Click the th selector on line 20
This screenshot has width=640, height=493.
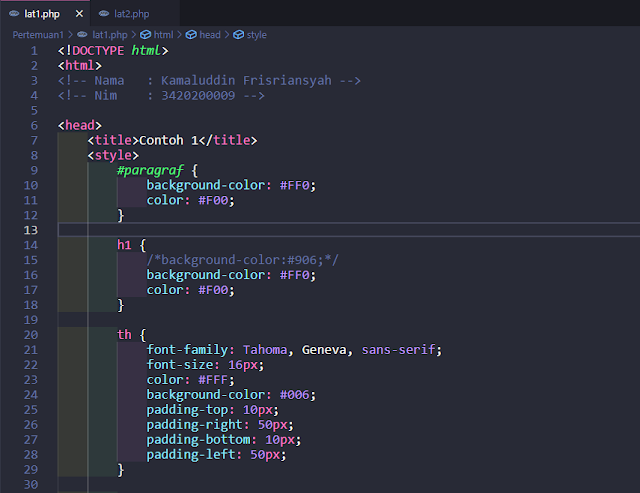coord(124,335)
